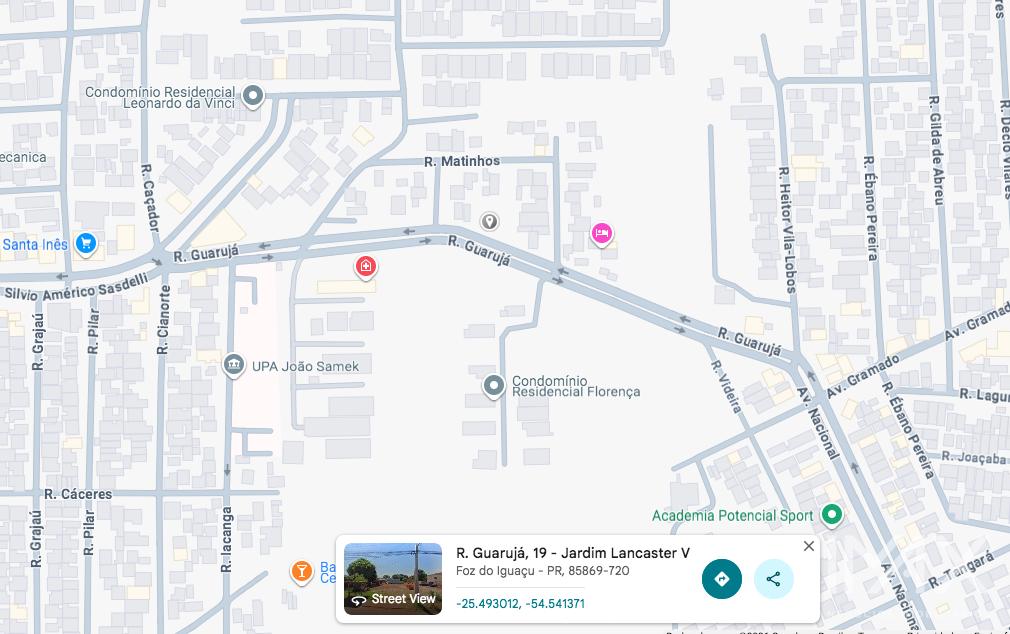The height and width of the screenshot is (634, 1010).
Task: Share this location via the share button
Action: (773, 579)
